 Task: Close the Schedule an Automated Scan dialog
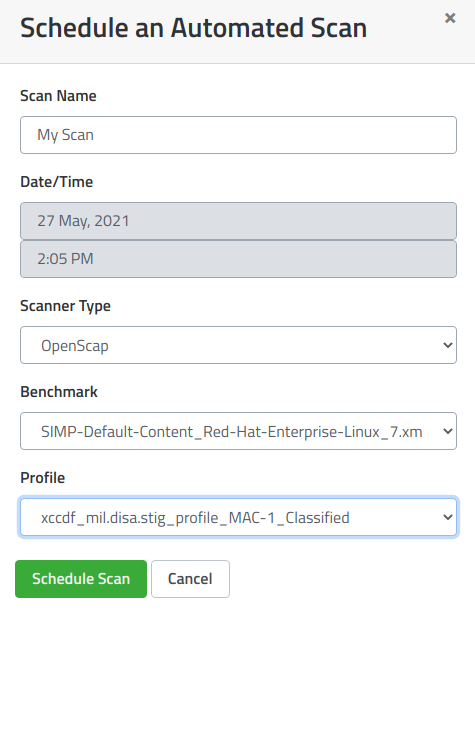(x=450, y=18)
